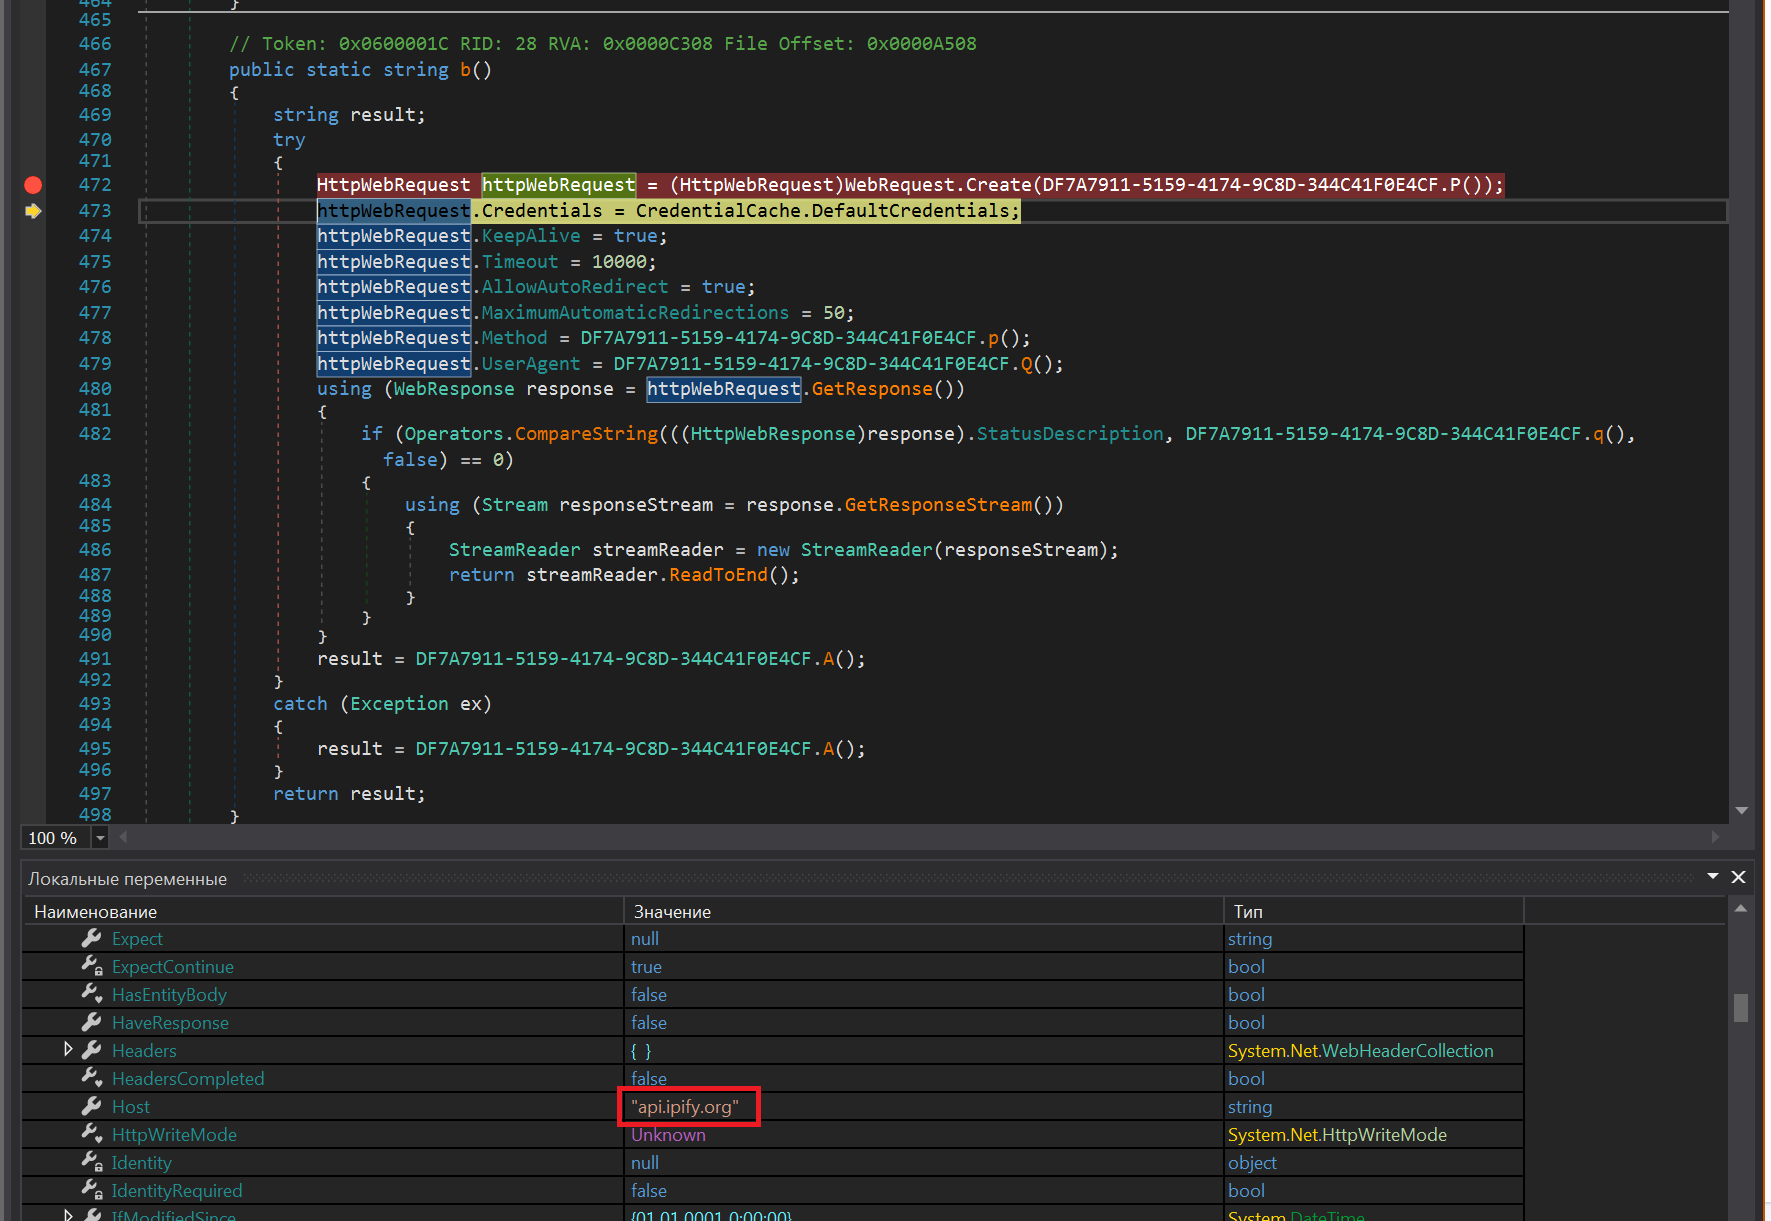Expand the IfModifiedSince variable node
This screenshot has width=1771, height=1221.
[68, 1215]
